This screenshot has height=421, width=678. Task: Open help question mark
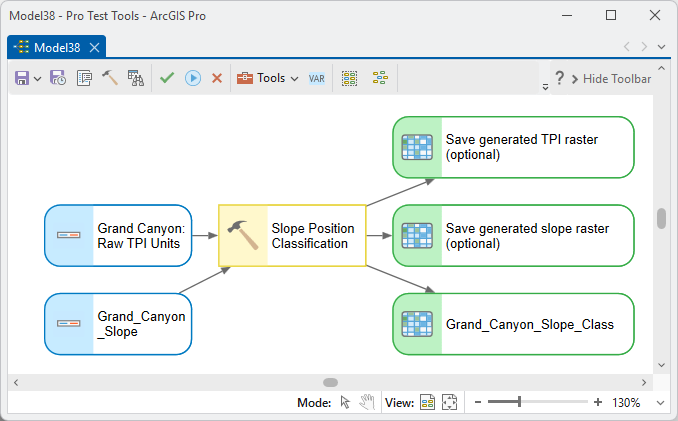(x=560, y=78)
